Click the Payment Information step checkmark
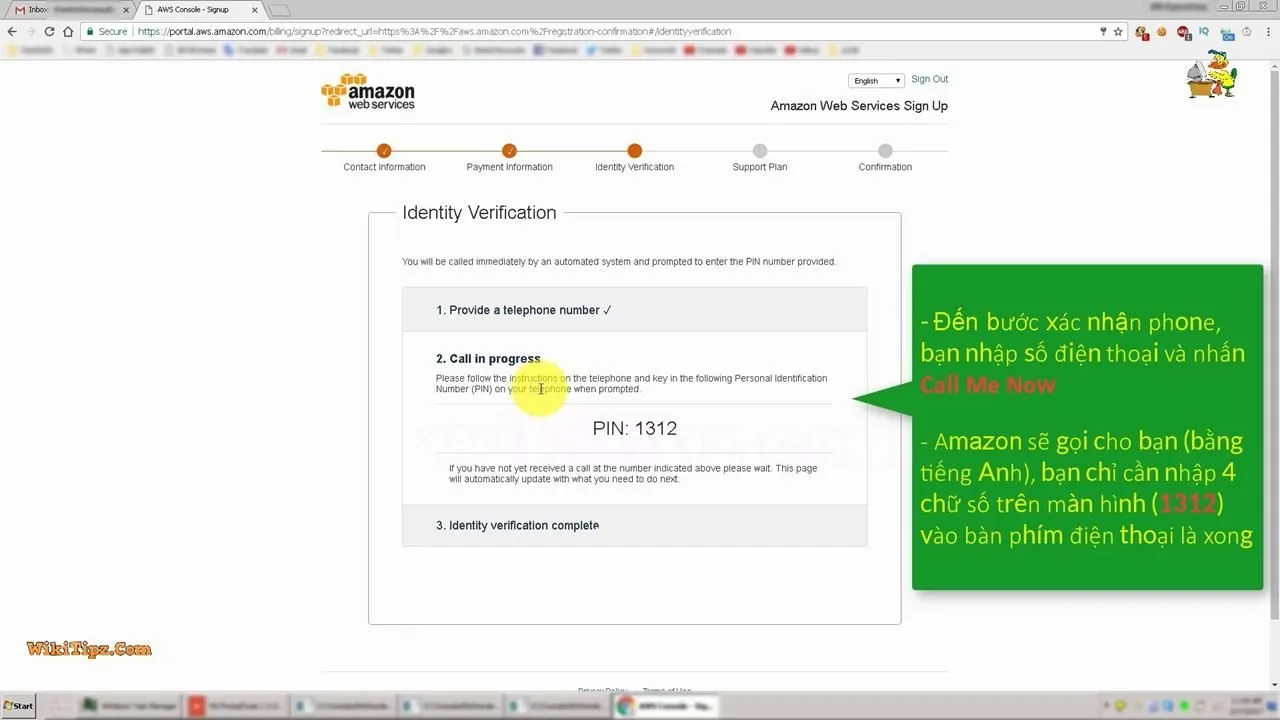The height and width of the screenshot is (720, 1280). coord(509,151)
